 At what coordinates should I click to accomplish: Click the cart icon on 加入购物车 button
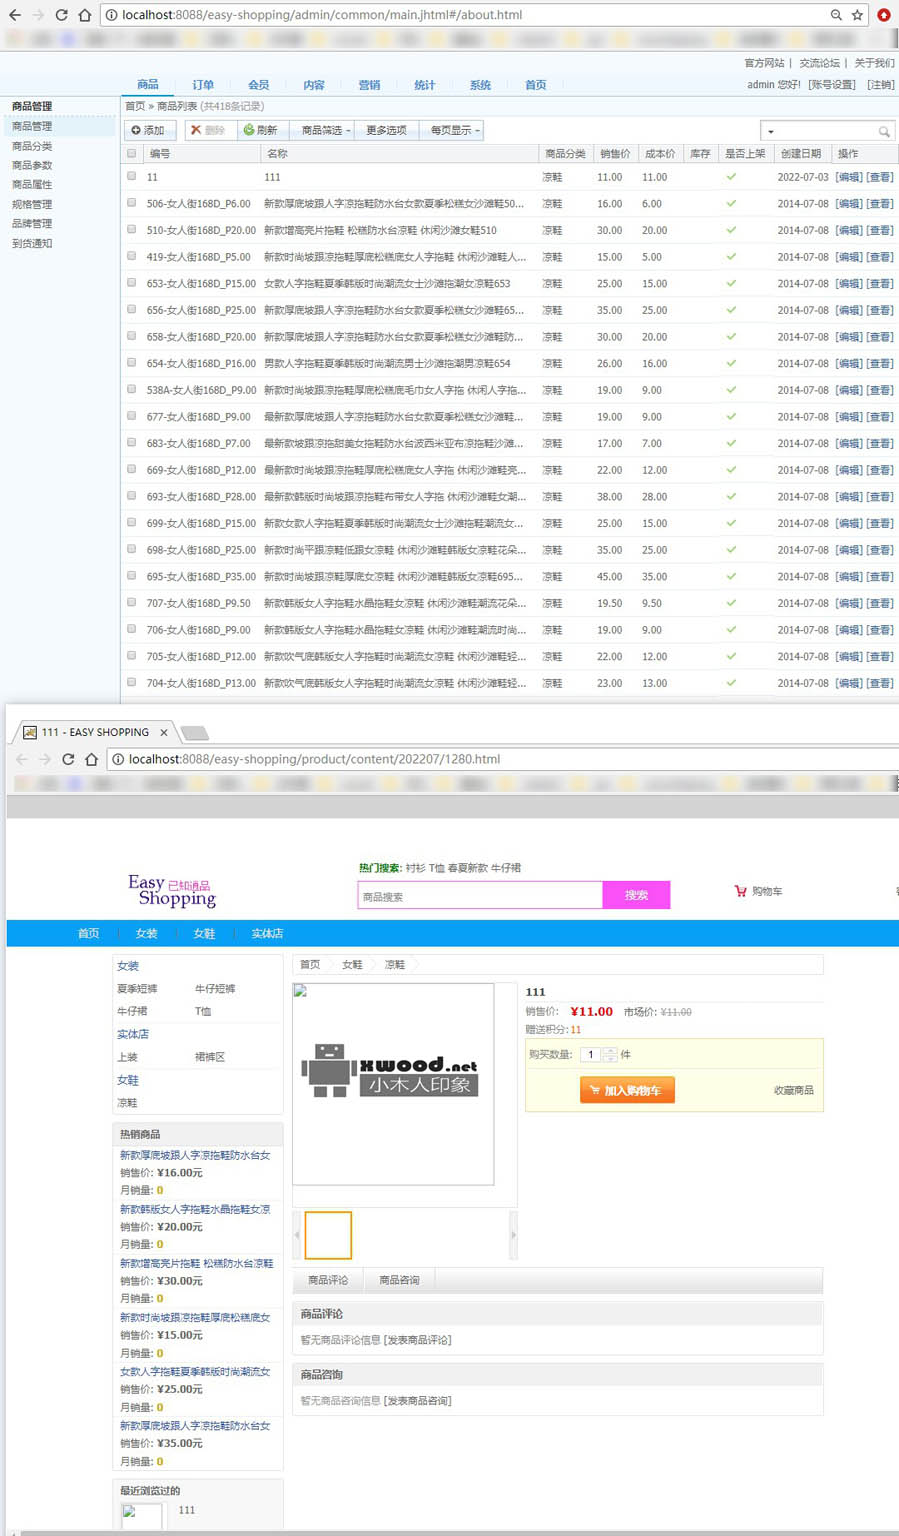[x=595, y=1090]
